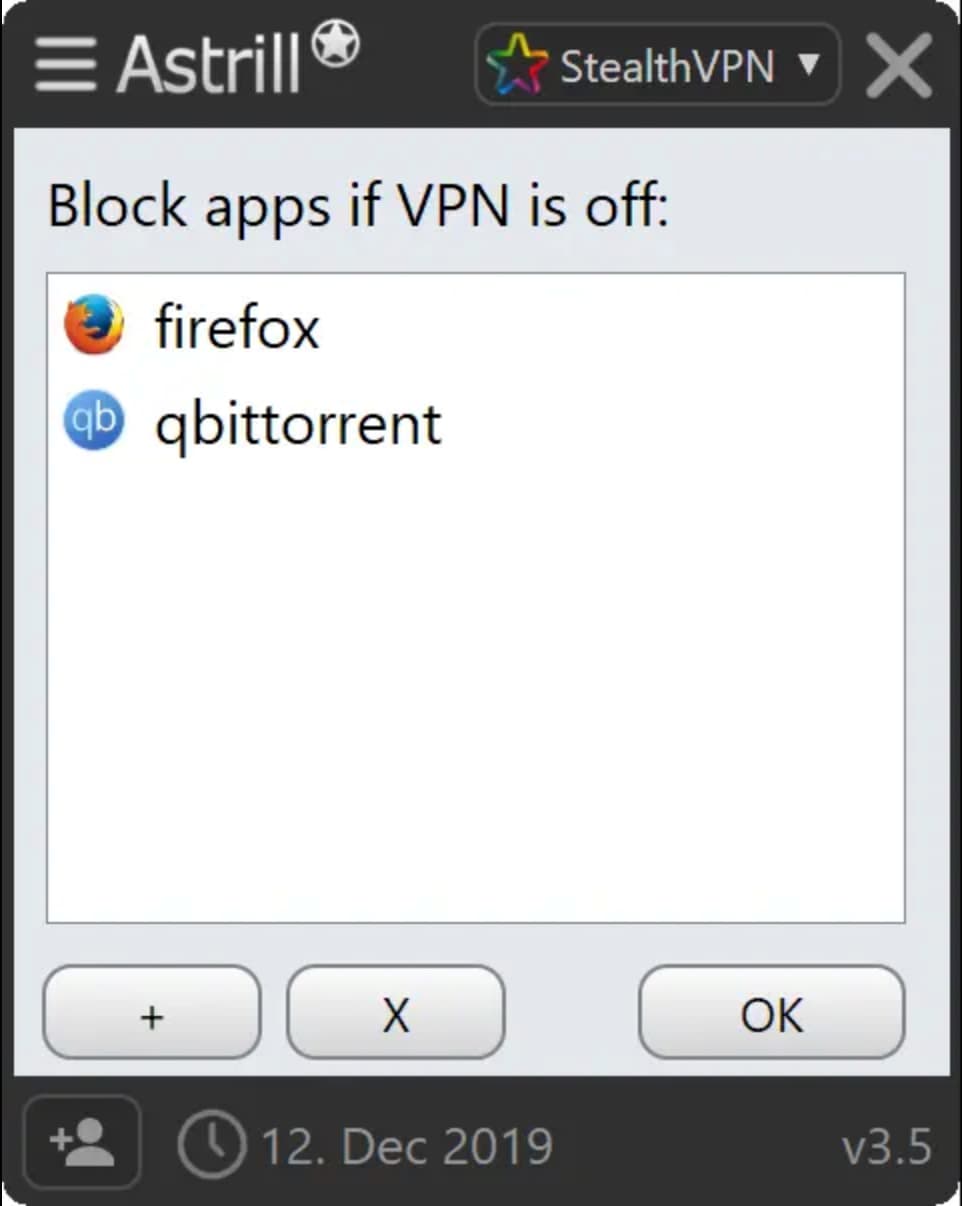Add an app with the plus button
Viewport: 962px width, 1206px height.
152,1013
